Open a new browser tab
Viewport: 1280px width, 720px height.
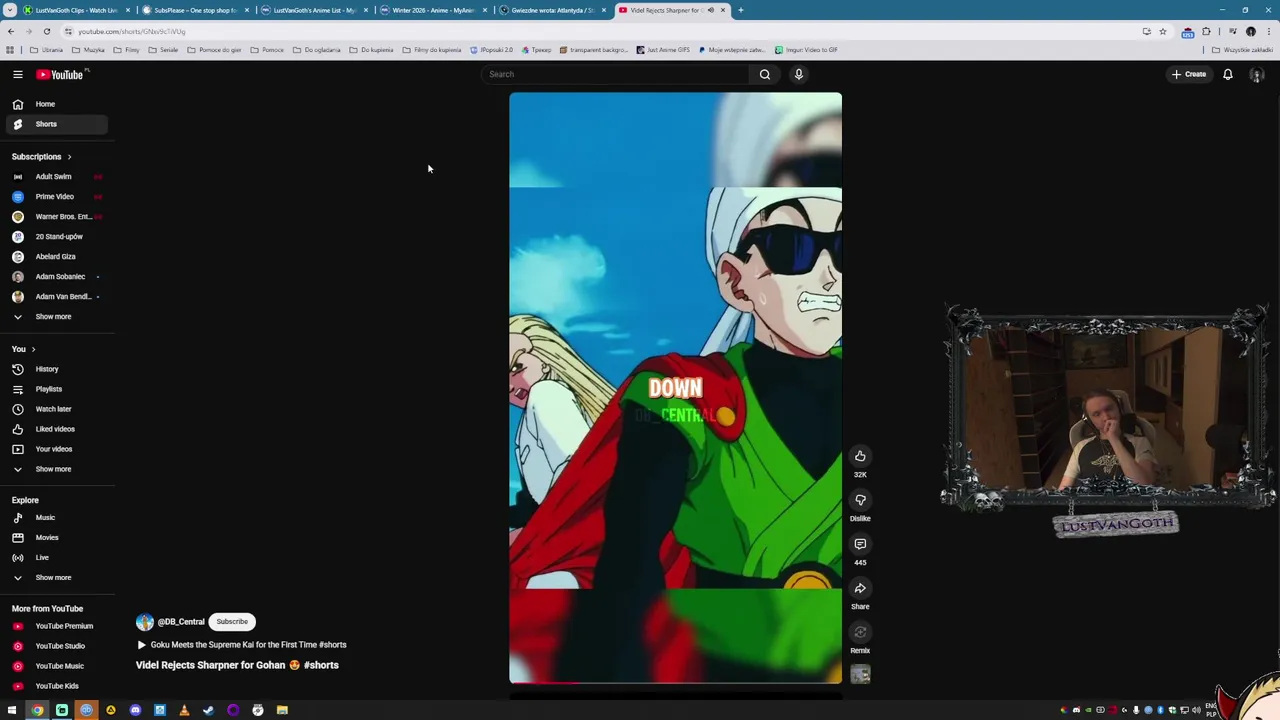740,10
